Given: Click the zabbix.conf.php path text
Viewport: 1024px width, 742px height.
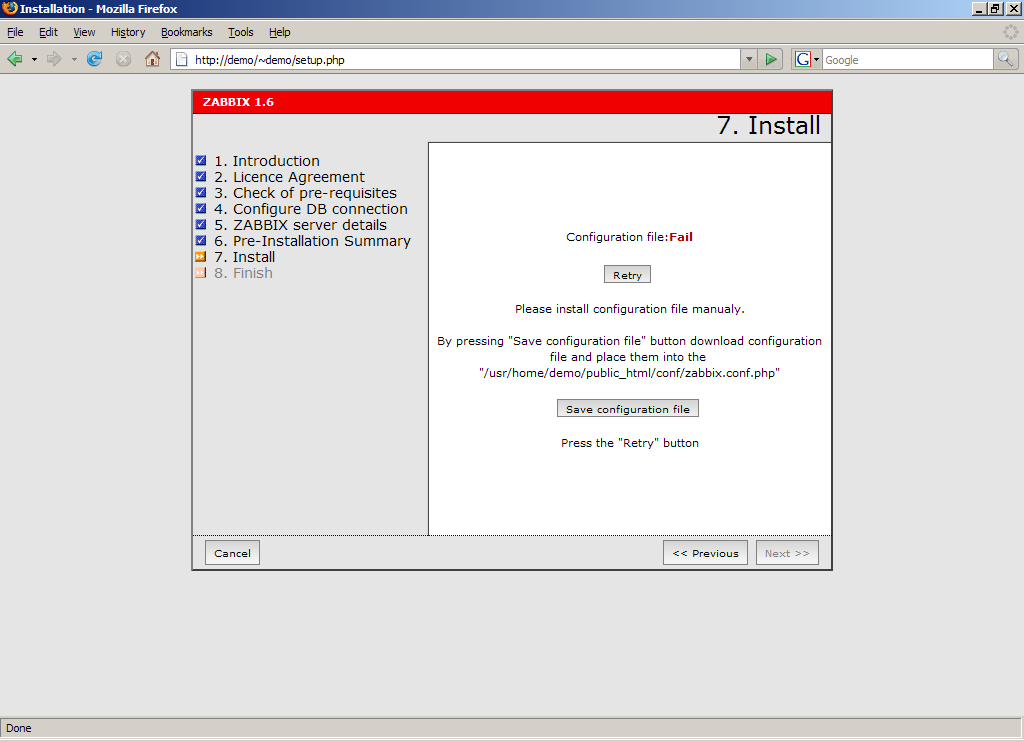Looking at the screenshot, I should click(630, 373).
